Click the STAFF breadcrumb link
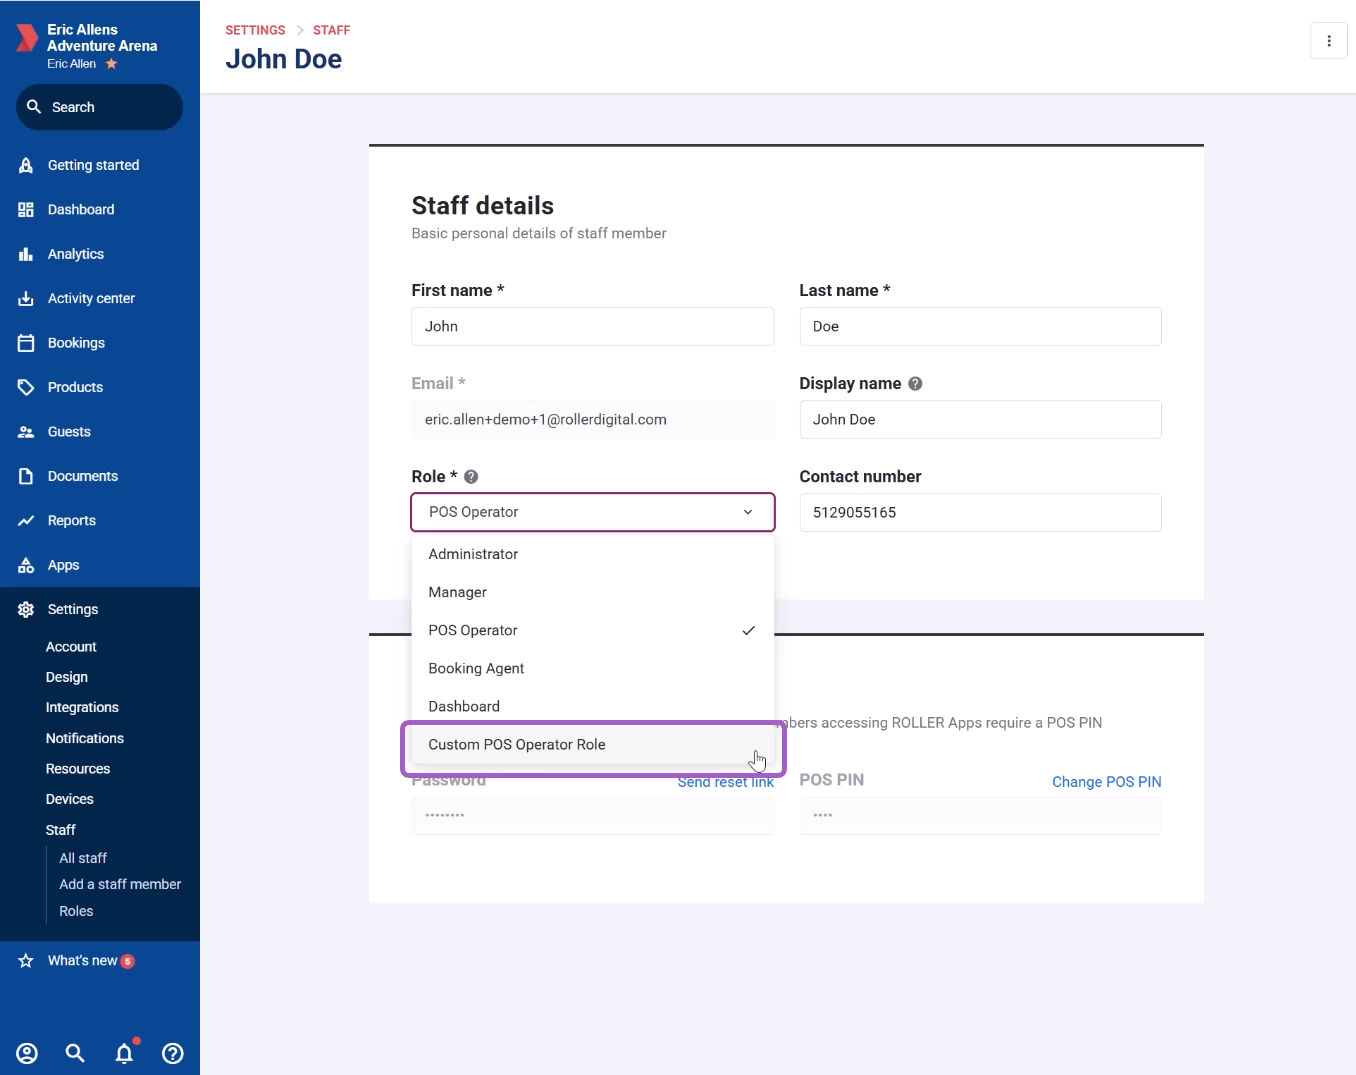The width and height of the screenshot is (1356, 1075). 331,30
